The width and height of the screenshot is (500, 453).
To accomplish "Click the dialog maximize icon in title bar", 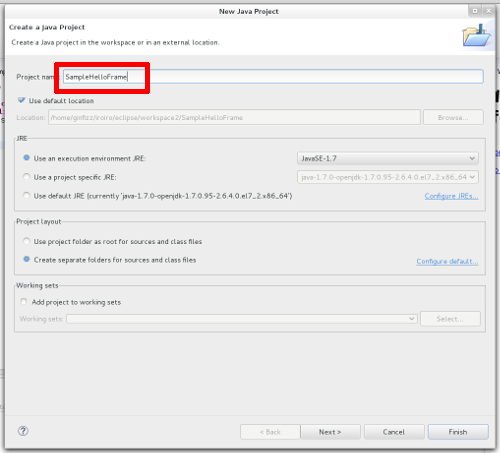I will point(475,11).
